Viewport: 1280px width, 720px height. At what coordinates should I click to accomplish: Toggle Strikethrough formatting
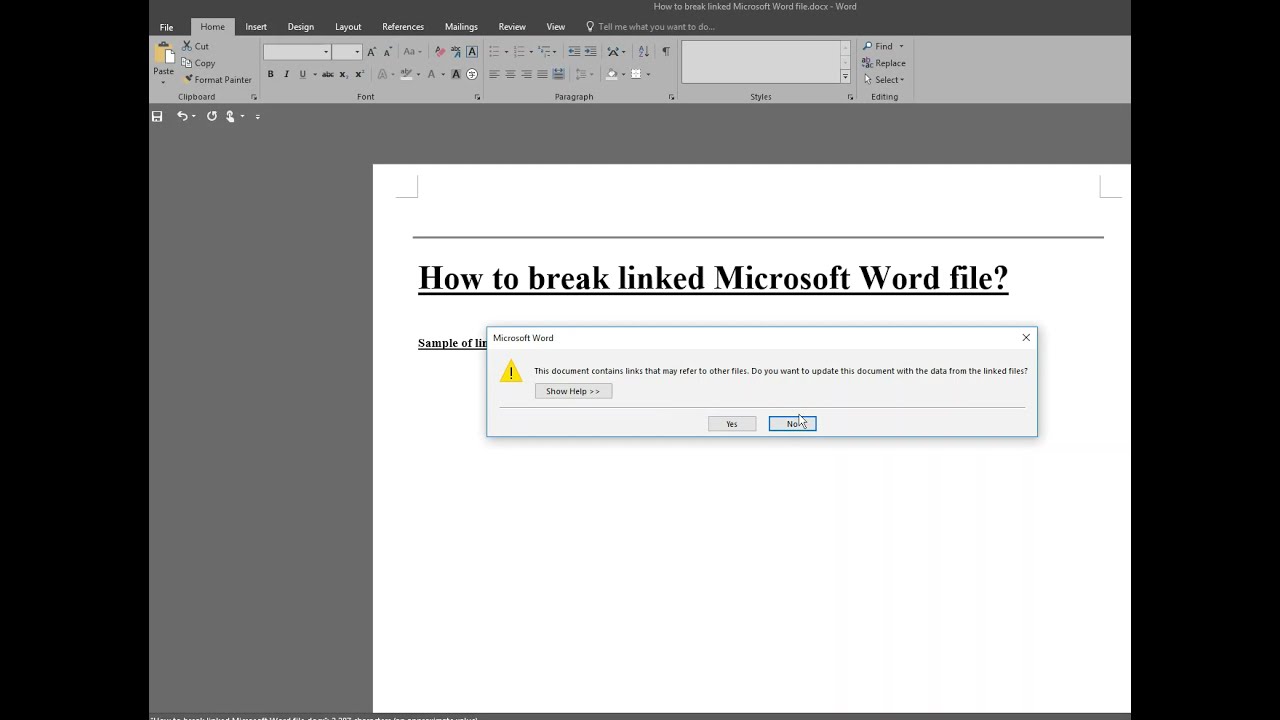(327, 74)
